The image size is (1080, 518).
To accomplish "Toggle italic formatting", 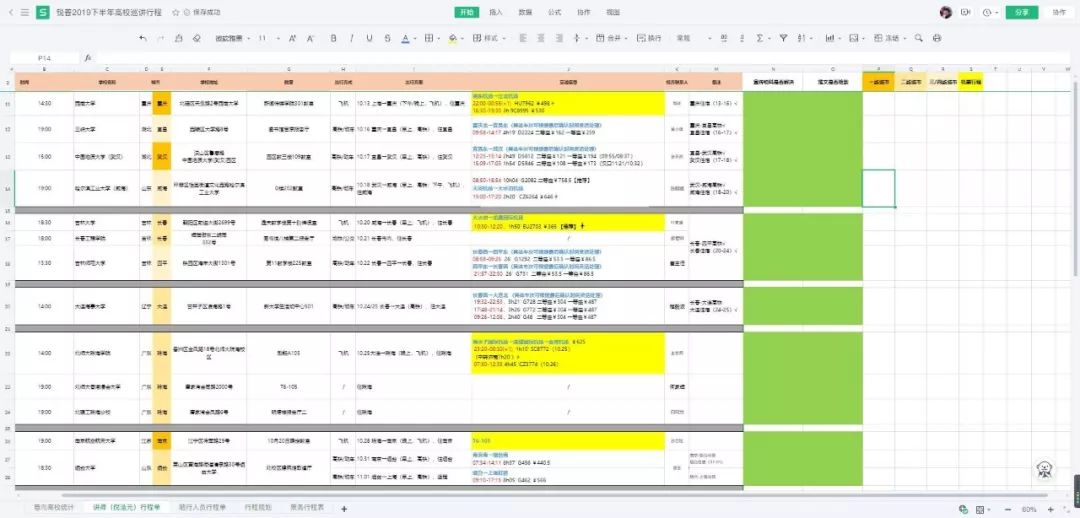I will (x=351, y=39).
